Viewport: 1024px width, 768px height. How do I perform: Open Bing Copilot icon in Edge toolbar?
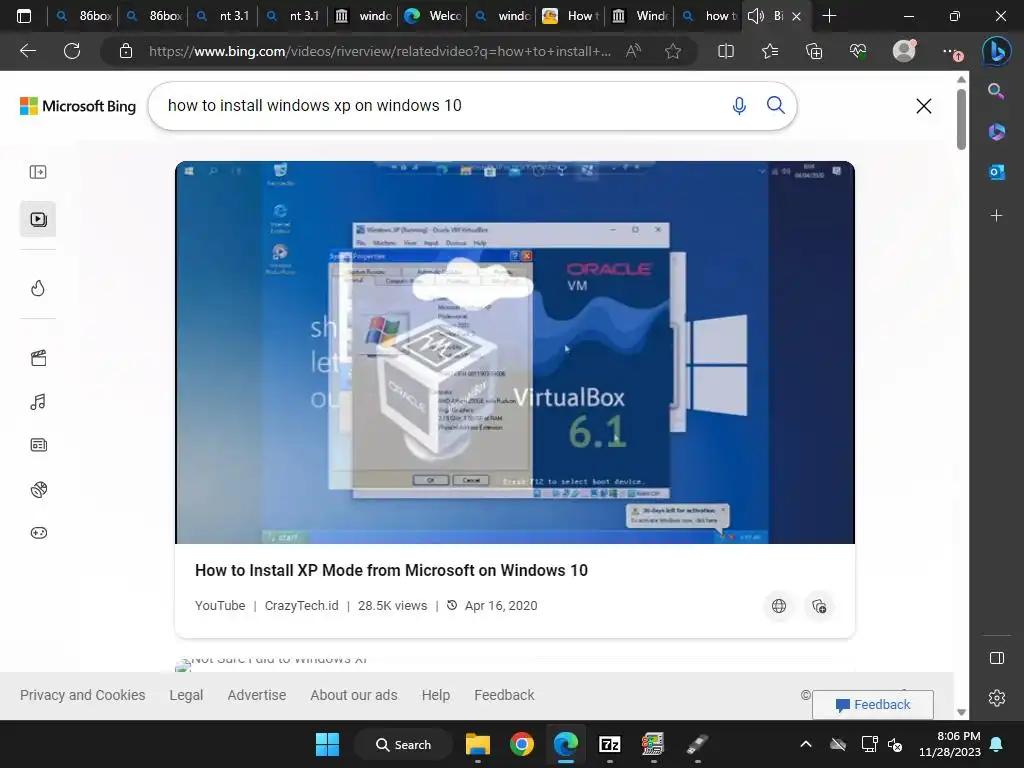pos(997,51)
